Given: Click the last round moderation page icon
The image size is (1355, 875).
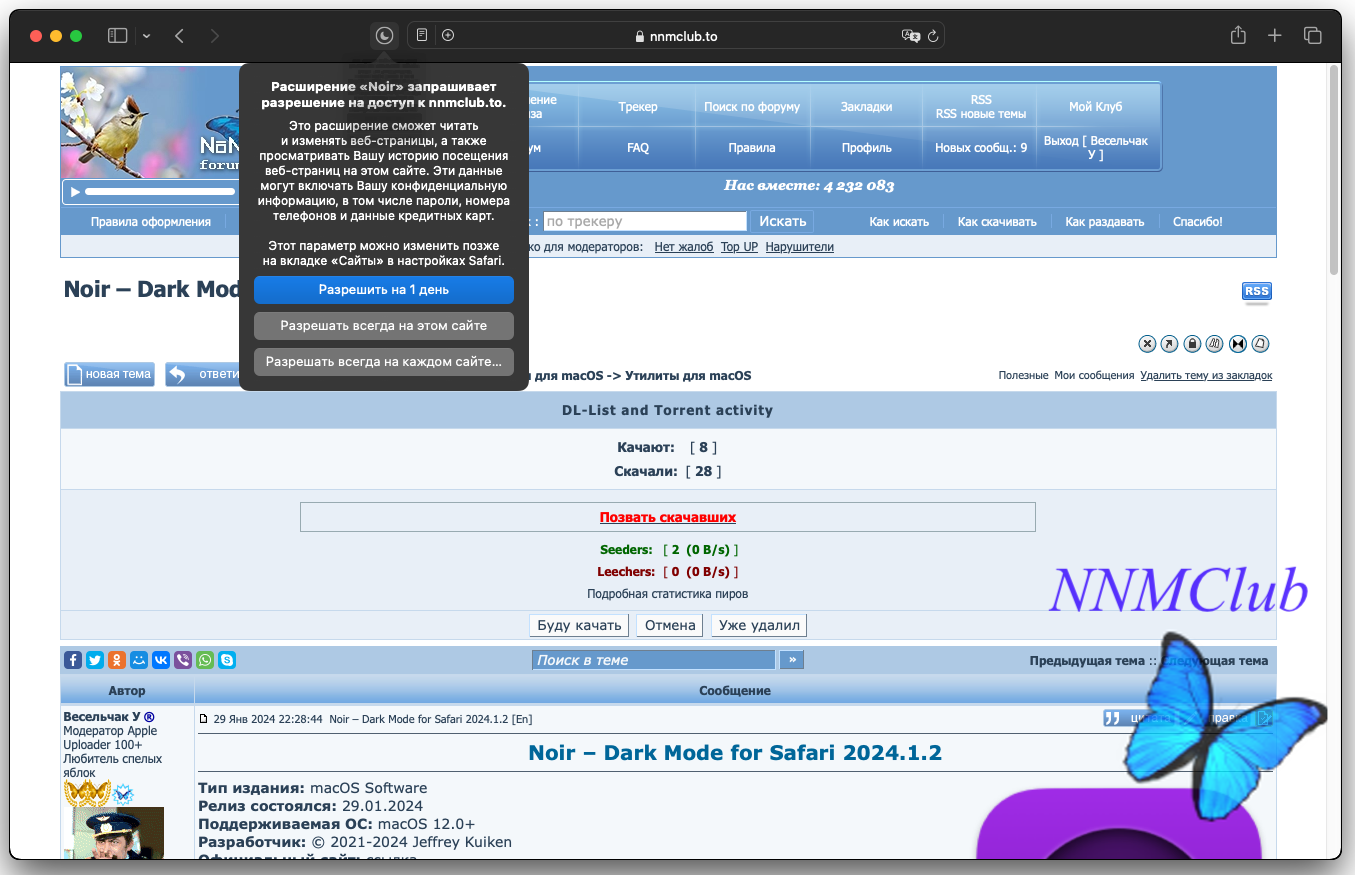Looking at the screenshot, I should coord(1261,344).
